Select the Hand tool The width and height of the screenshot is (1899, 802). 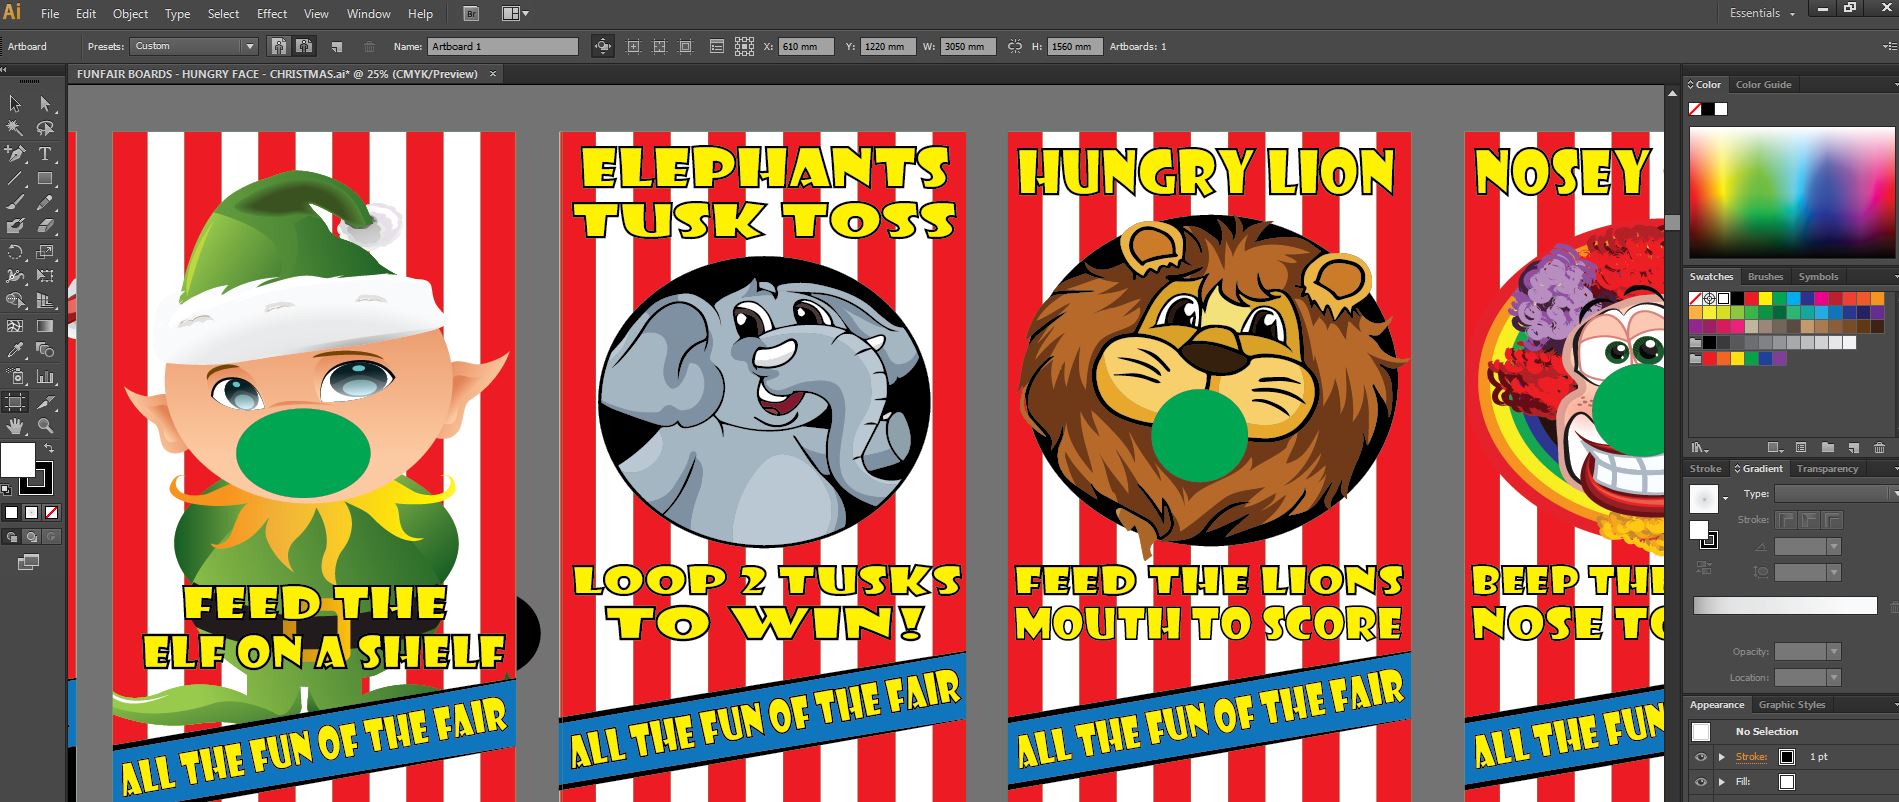[15, 427]
